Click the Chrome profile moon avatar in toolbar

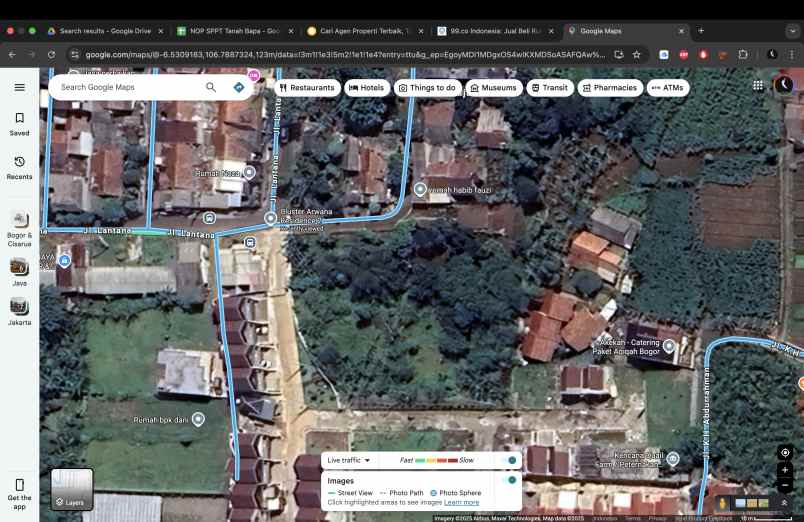[x=772, y=54]
